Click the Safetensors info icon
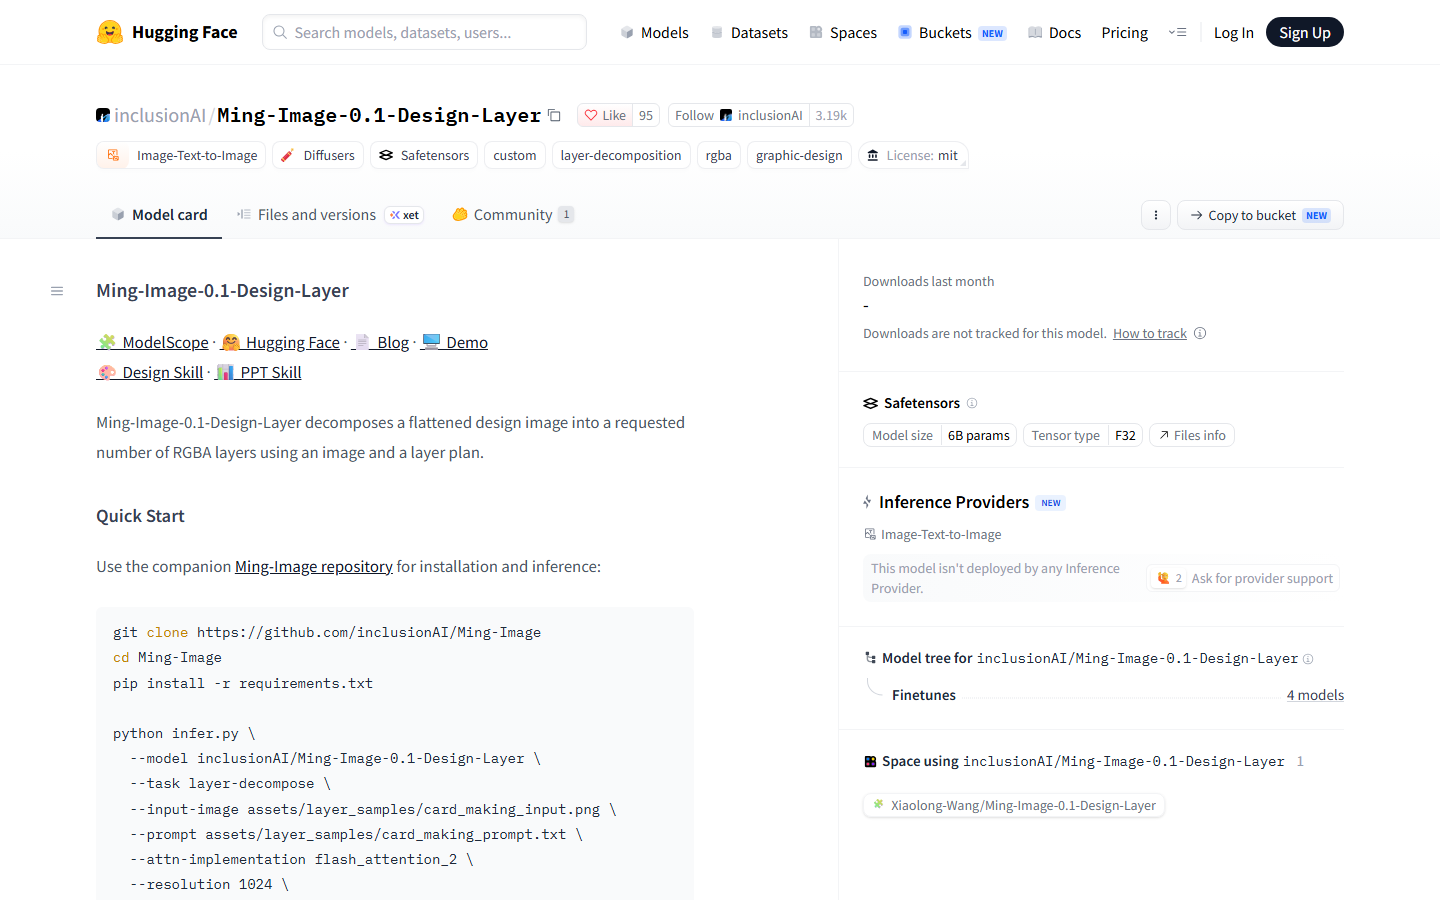 (972, 403)
